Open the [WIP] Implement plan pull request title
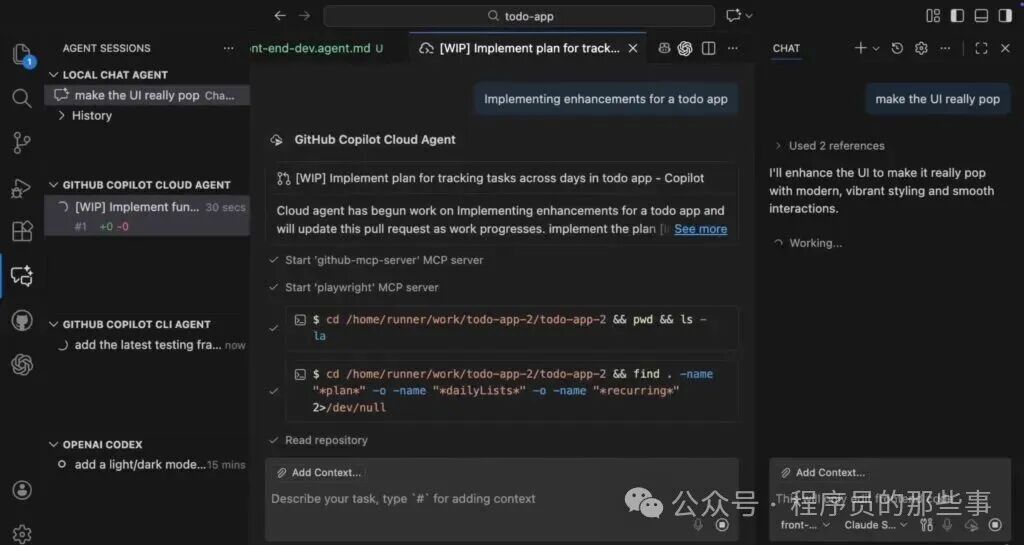 [x=500, y=178]
